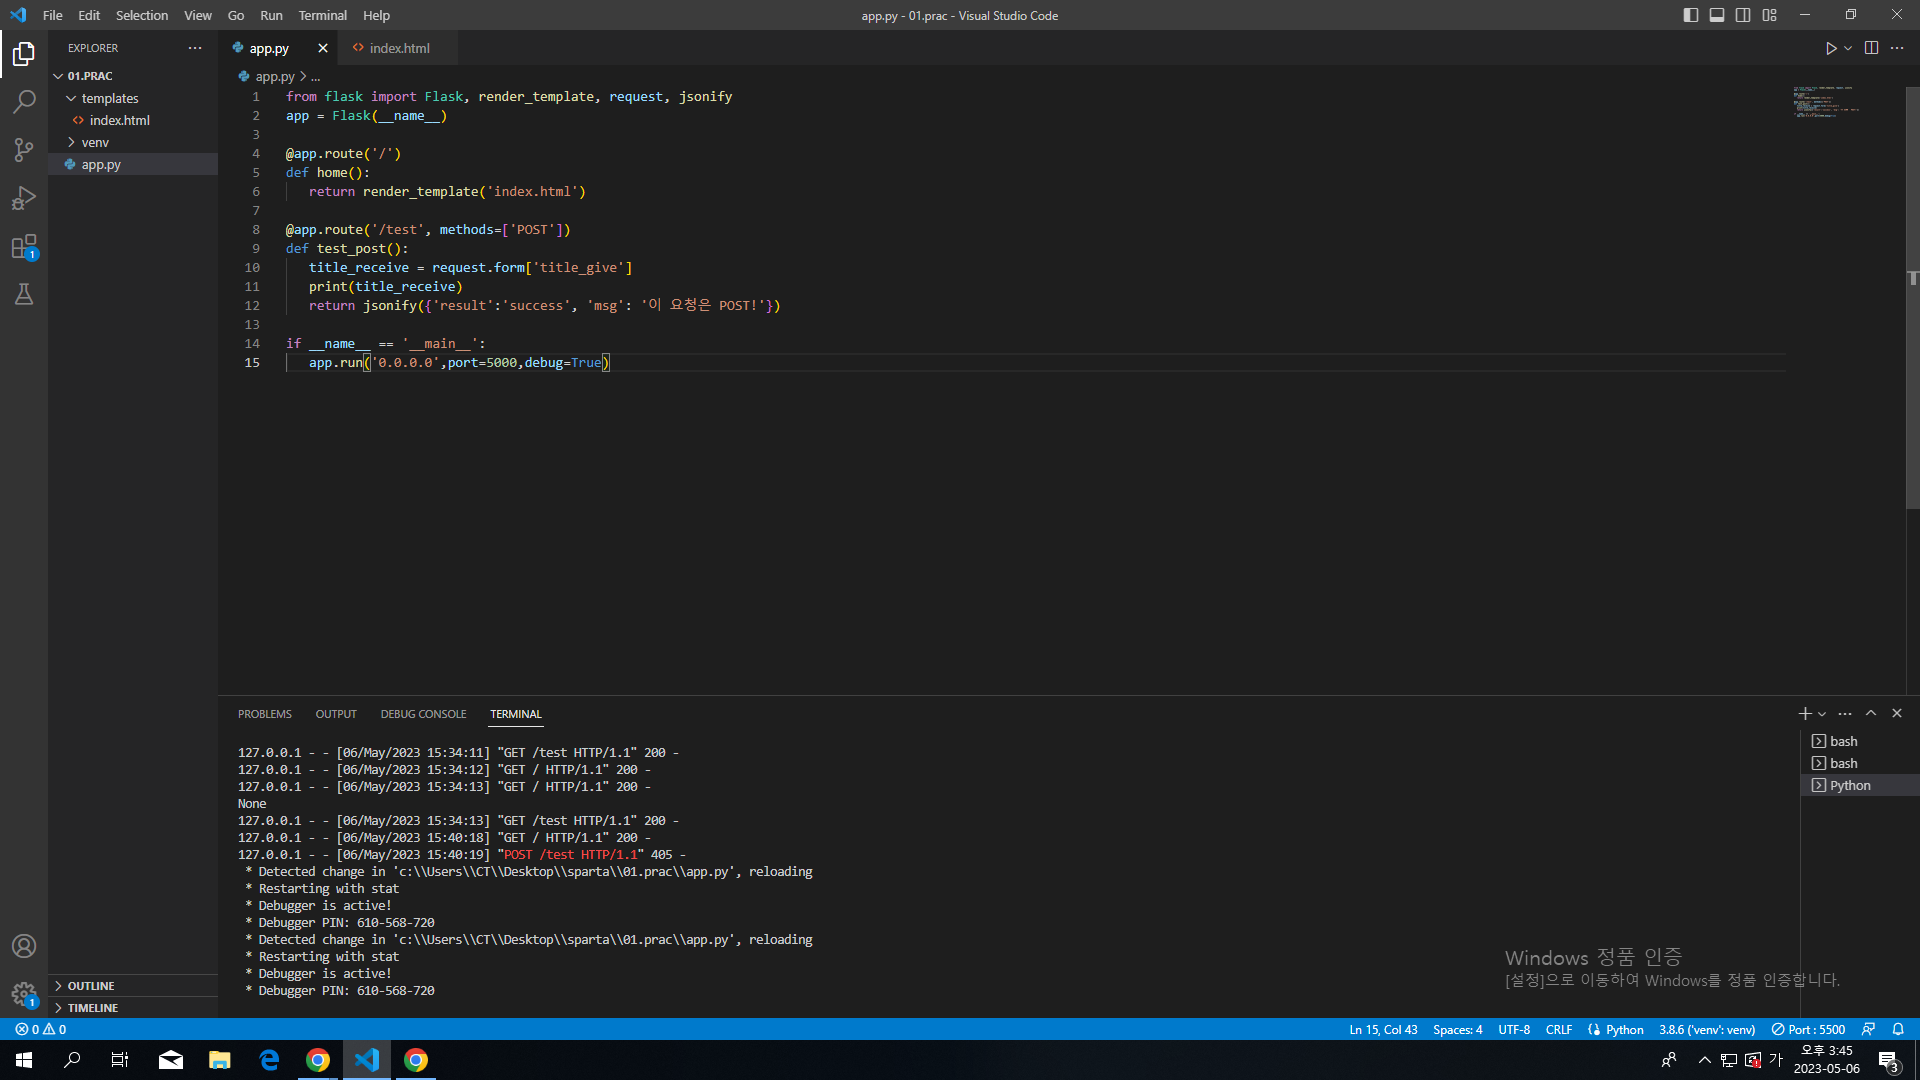Open the Accounts menu icon
Screen dimensions: 1920x1080
[x=24, y=946]
